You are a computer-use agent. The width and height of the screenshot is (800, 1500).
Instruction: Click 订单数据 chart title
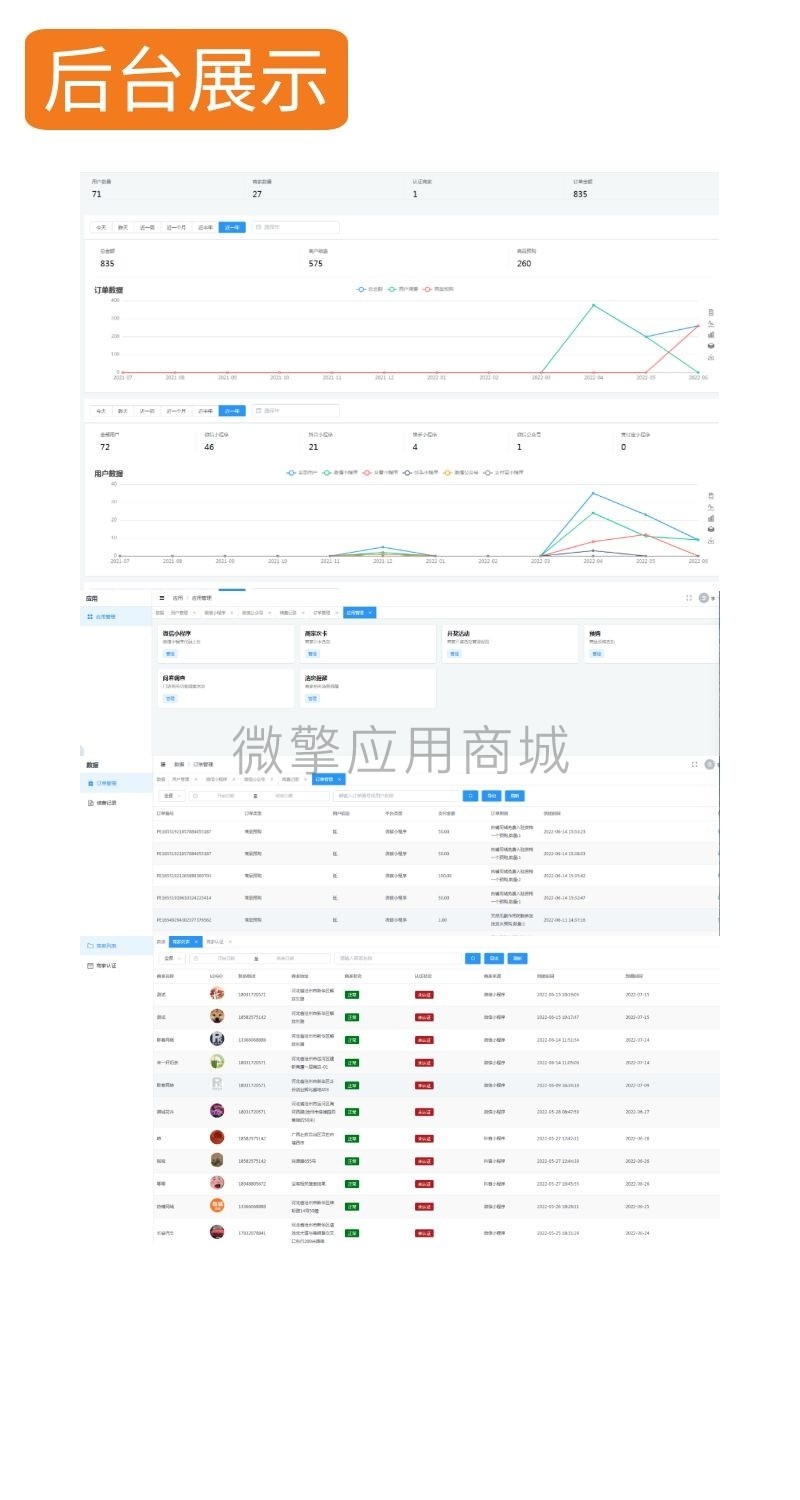point(109,291)
